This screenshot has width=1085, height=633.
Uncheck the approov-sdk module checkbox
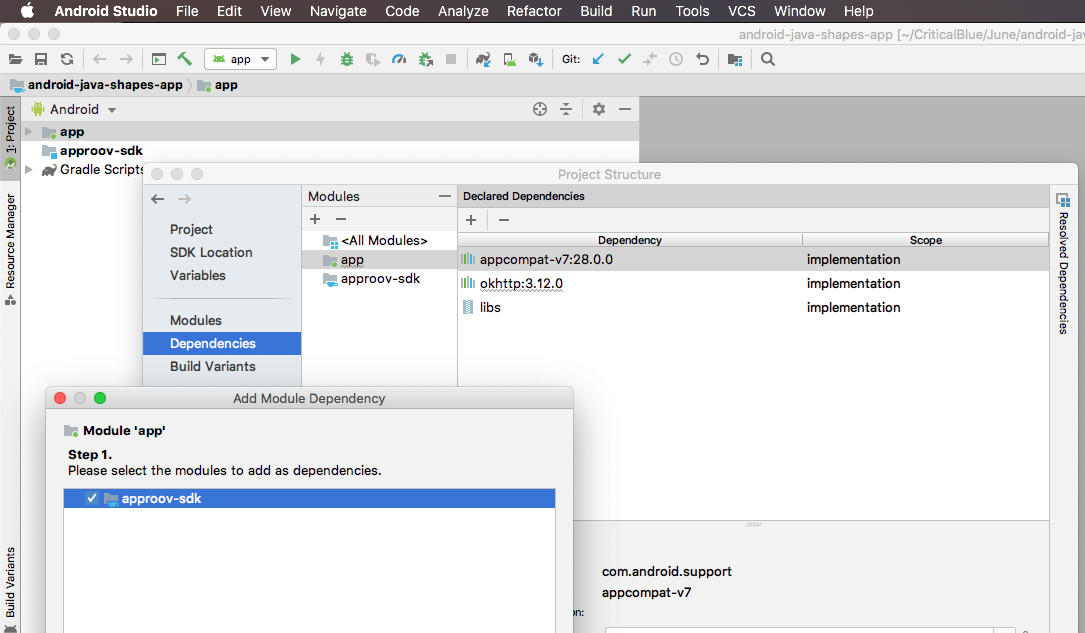(x=91, y=498)
